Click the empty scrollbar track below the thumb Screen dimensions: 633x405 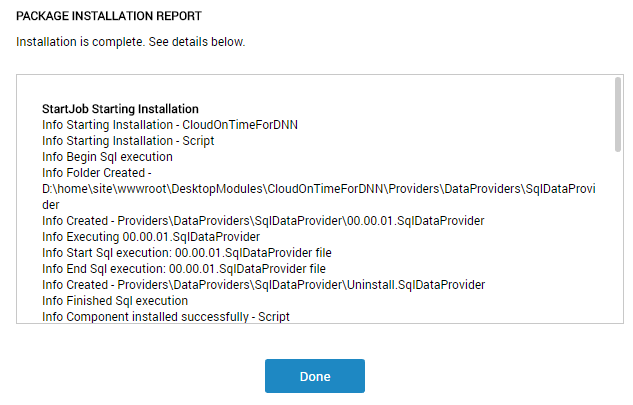pos(617,240)
